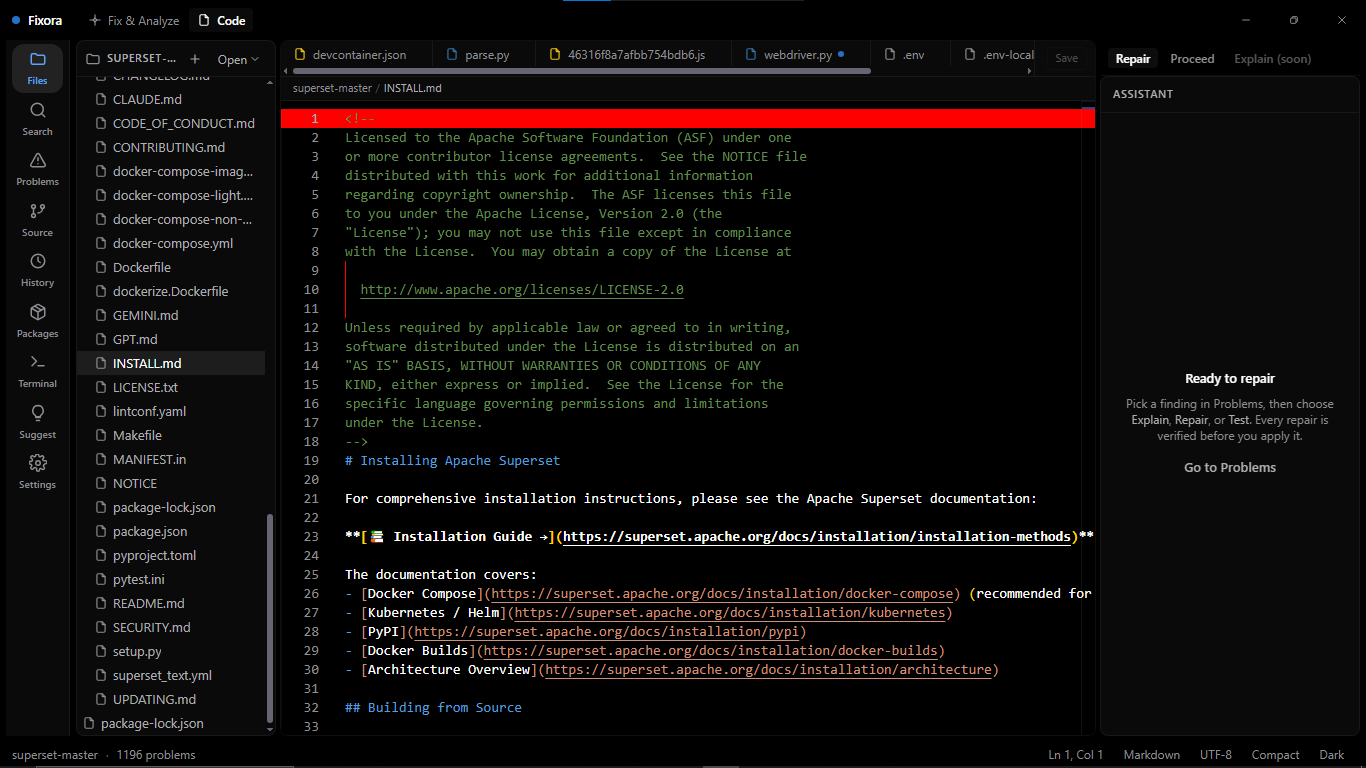Open CODE_OF_CONDUCT.md in file tree
Viewport: 1366px width, 768px height.
click(x=184, y=123)
